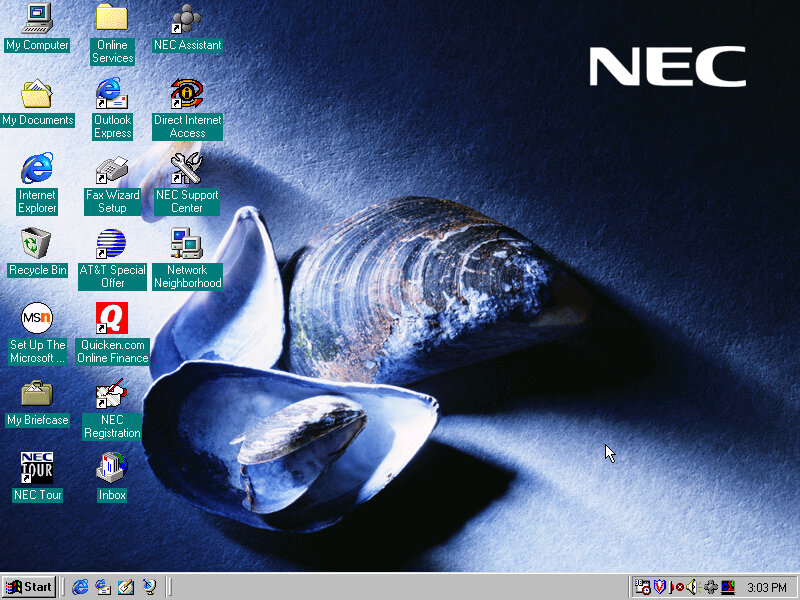Launch Internet Explorer from Quick Launch bar
This screenshot has width=800, height=600.
(x=81, y=587)
